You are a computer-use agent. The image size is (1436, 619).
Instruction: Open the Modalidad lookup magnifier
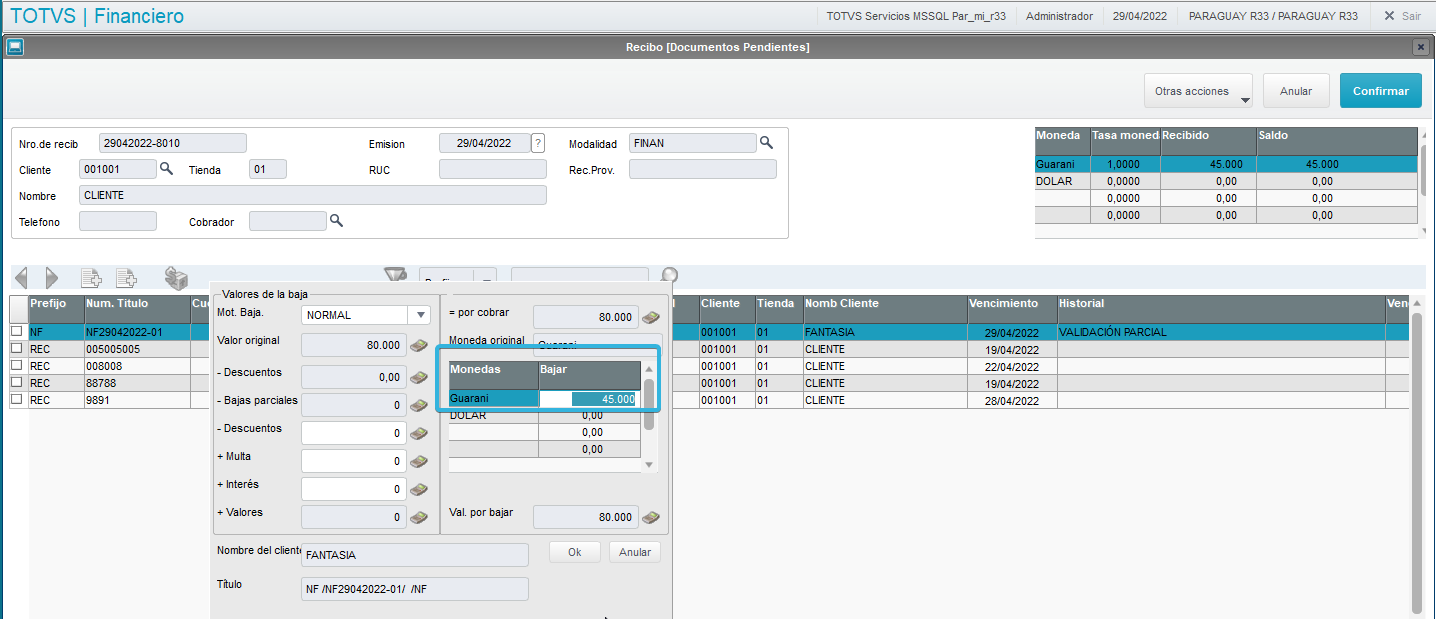tap(767, 143)
